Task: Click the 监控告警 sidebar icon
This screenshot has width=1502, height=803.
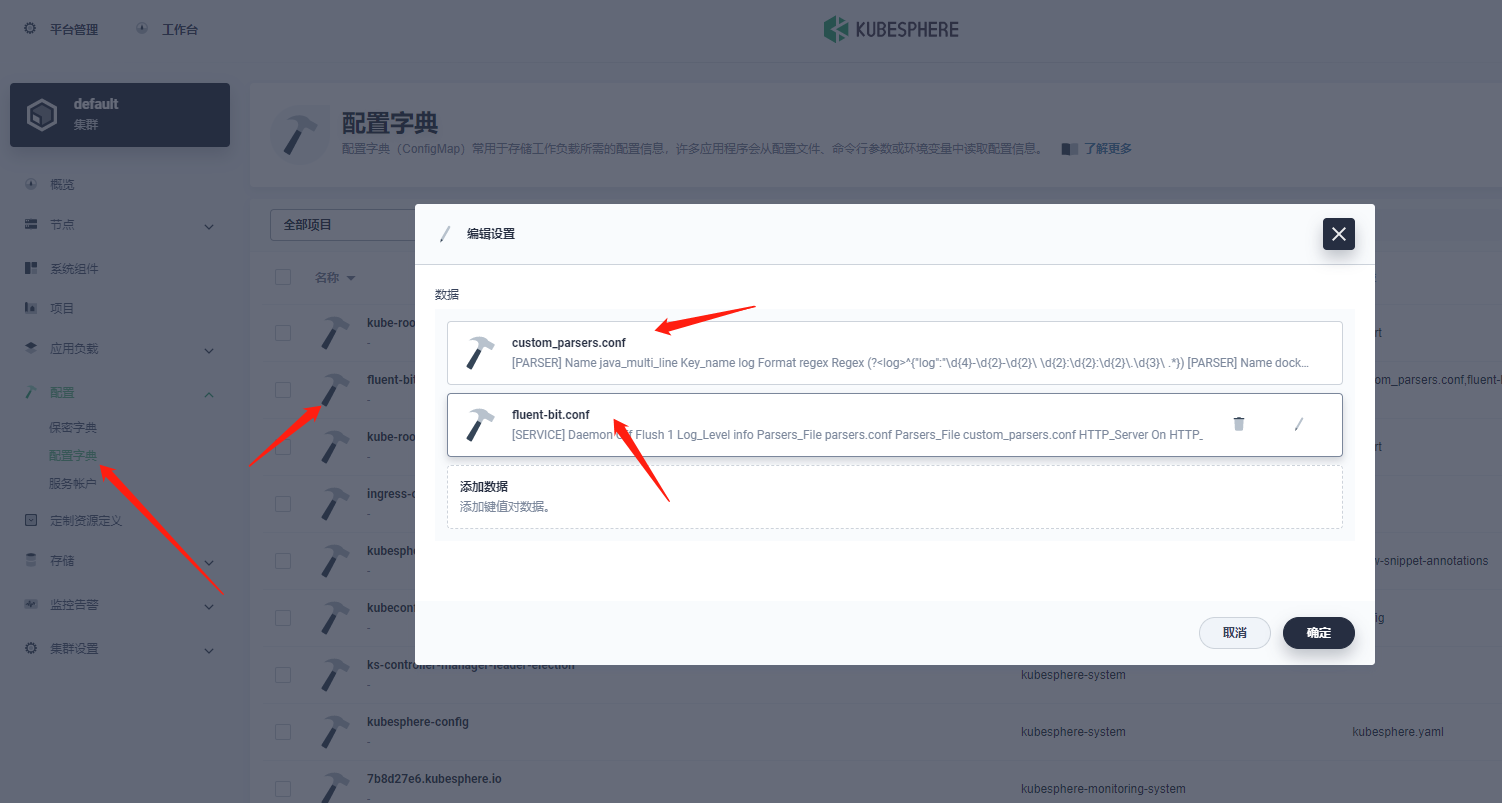Action: pos(31,604)
